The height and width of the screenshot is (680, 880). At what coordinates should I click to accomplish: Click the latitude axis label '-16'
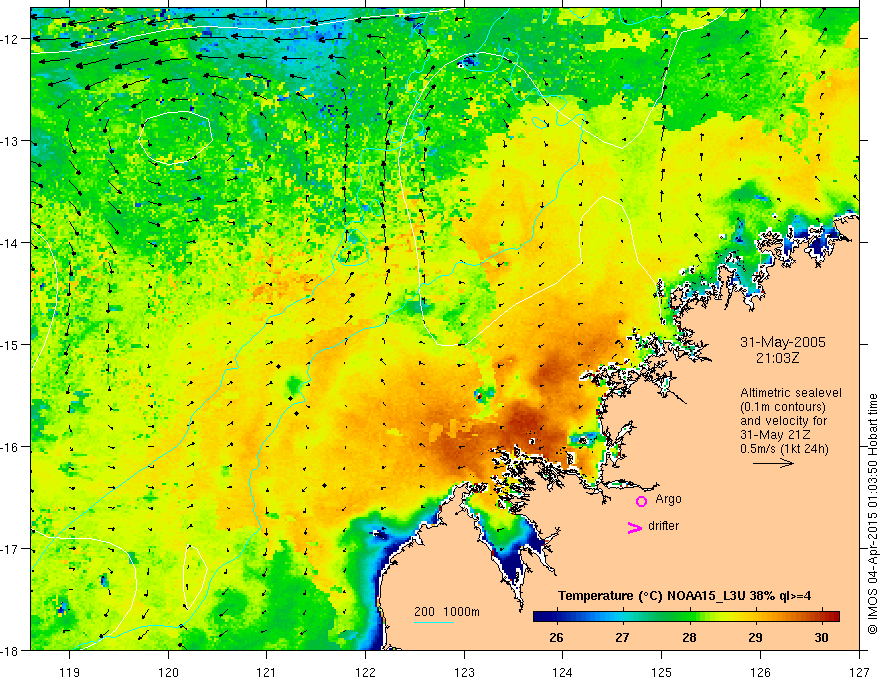[x=11, y=447]
